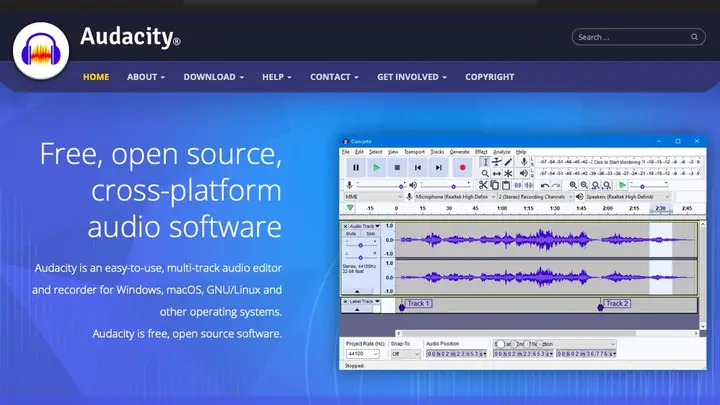Viewport: 720px width, 405px height.
Task: Click the Fit Project zoom icon
Action: coord(607,185)
